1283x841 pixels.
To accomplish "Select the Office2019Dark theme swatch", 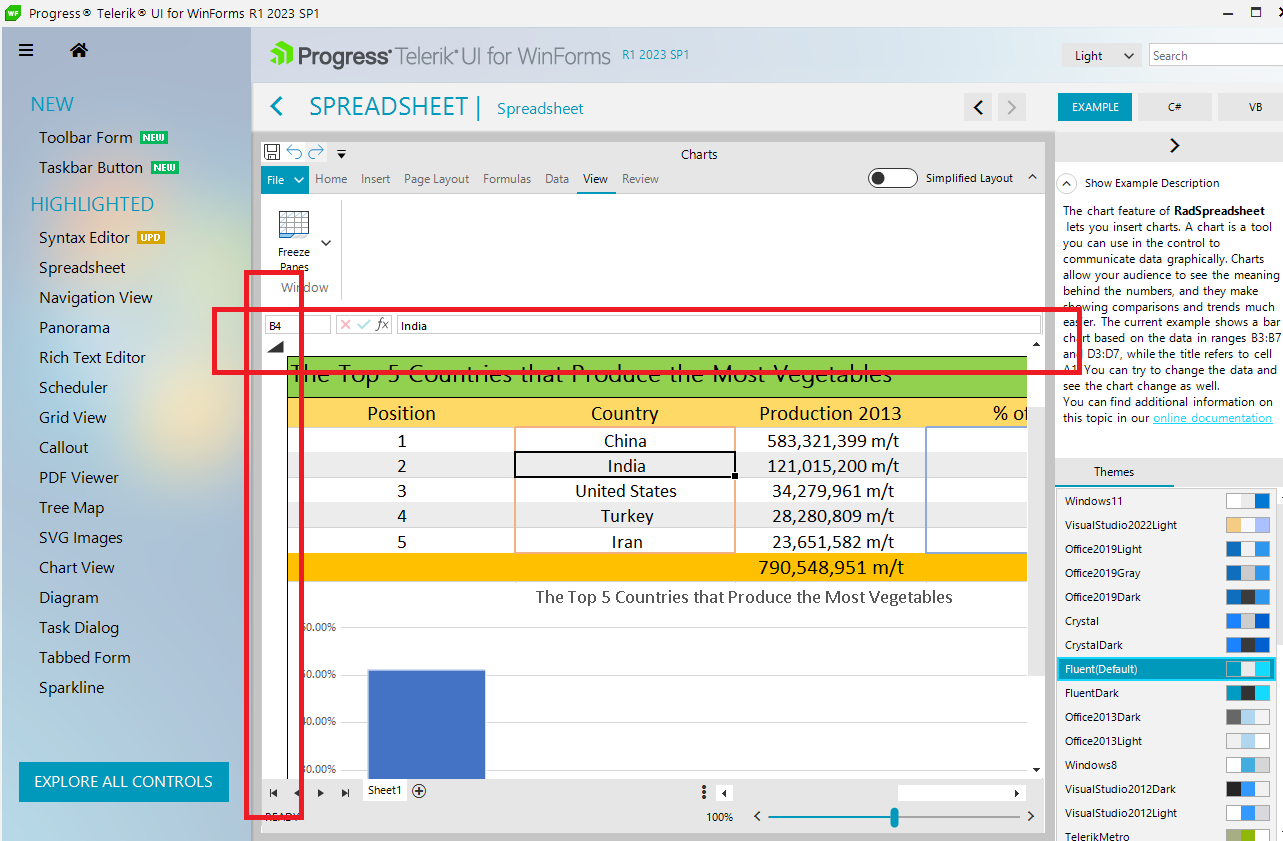I will point(1248,597).
